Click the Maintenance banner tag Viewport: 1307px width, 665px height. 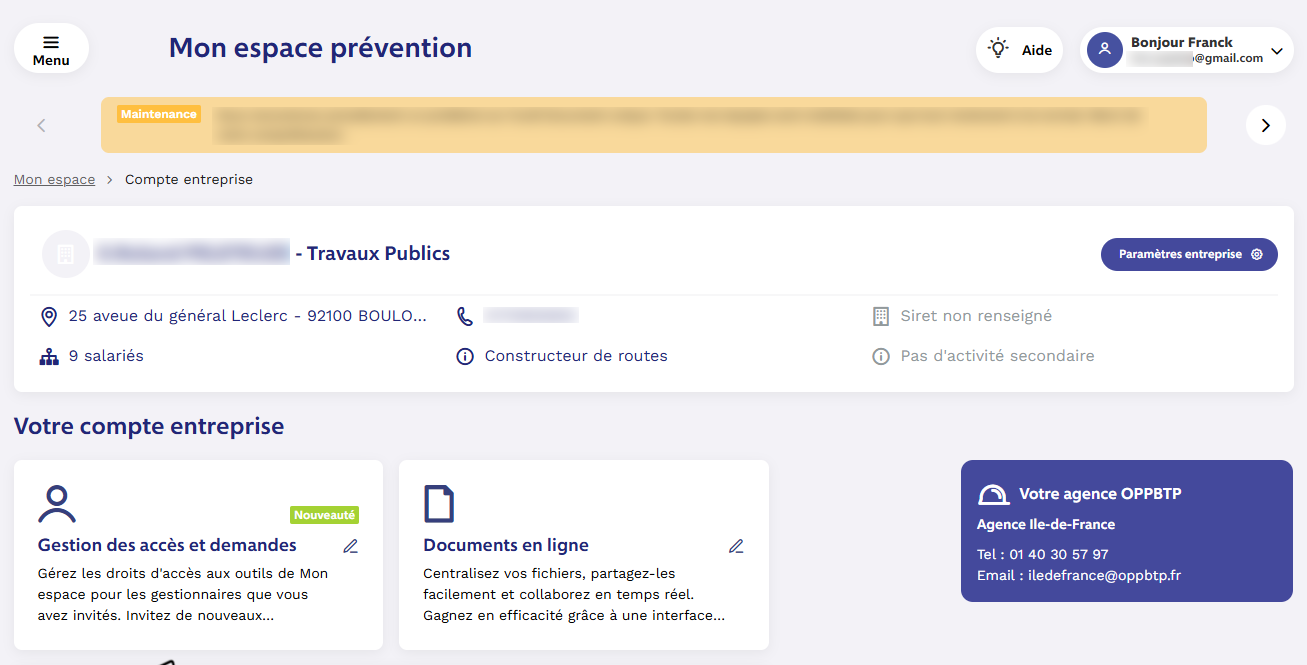[159, 114]
